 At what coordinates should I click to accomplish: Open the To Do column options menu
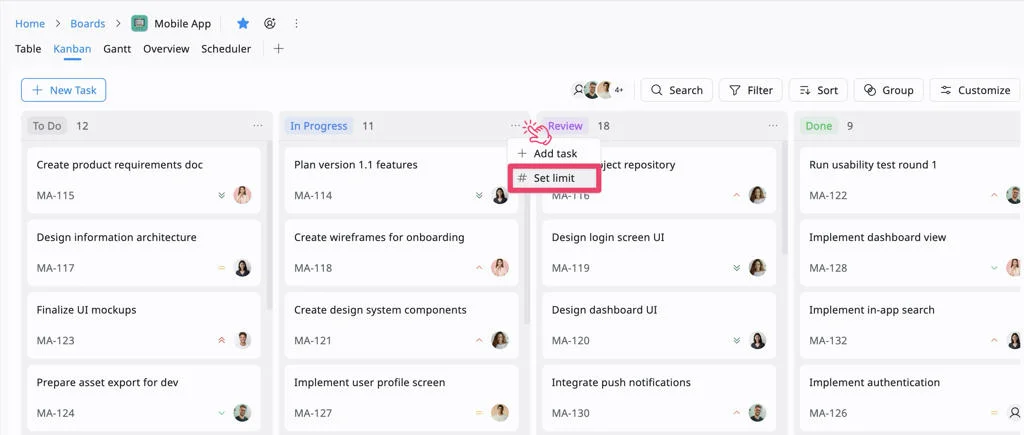tap(258, 126)
